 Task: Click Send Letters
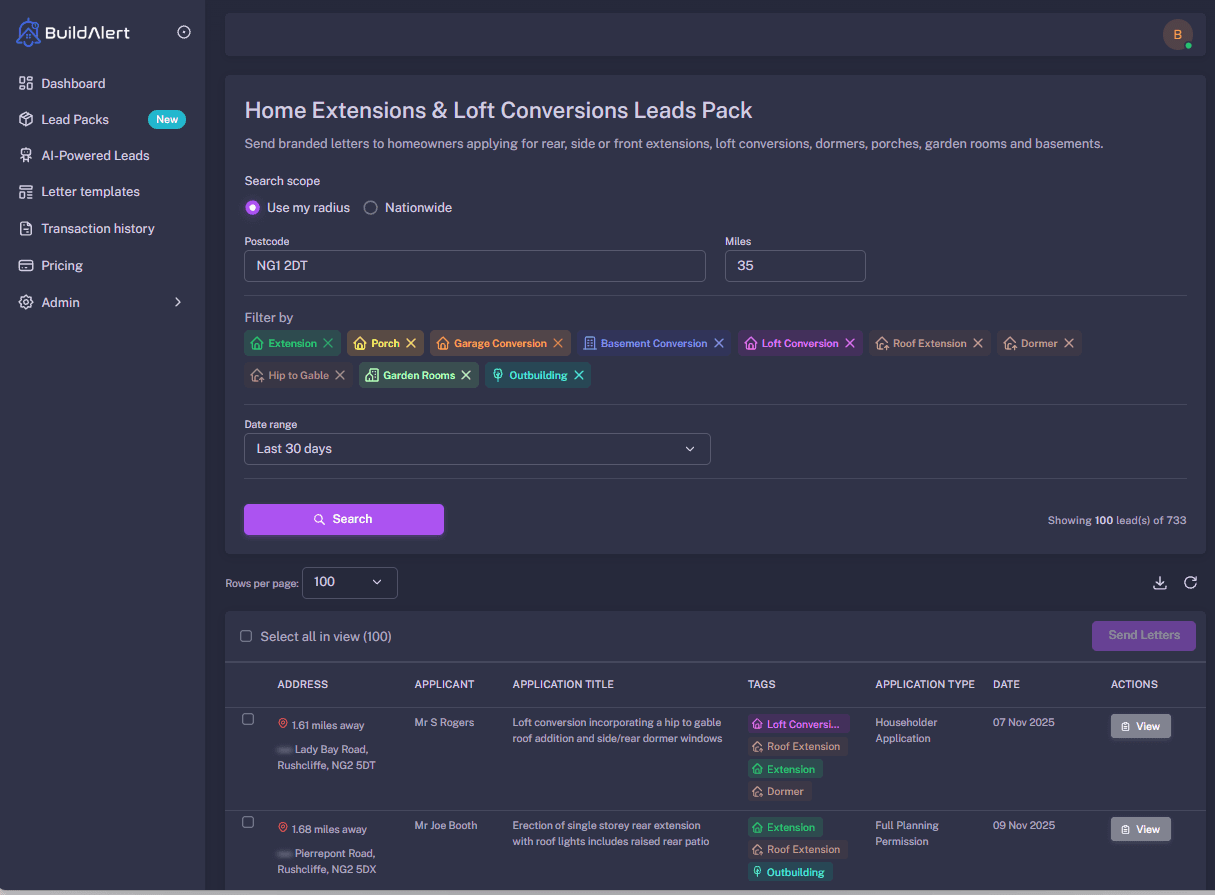coord(1143,636)
